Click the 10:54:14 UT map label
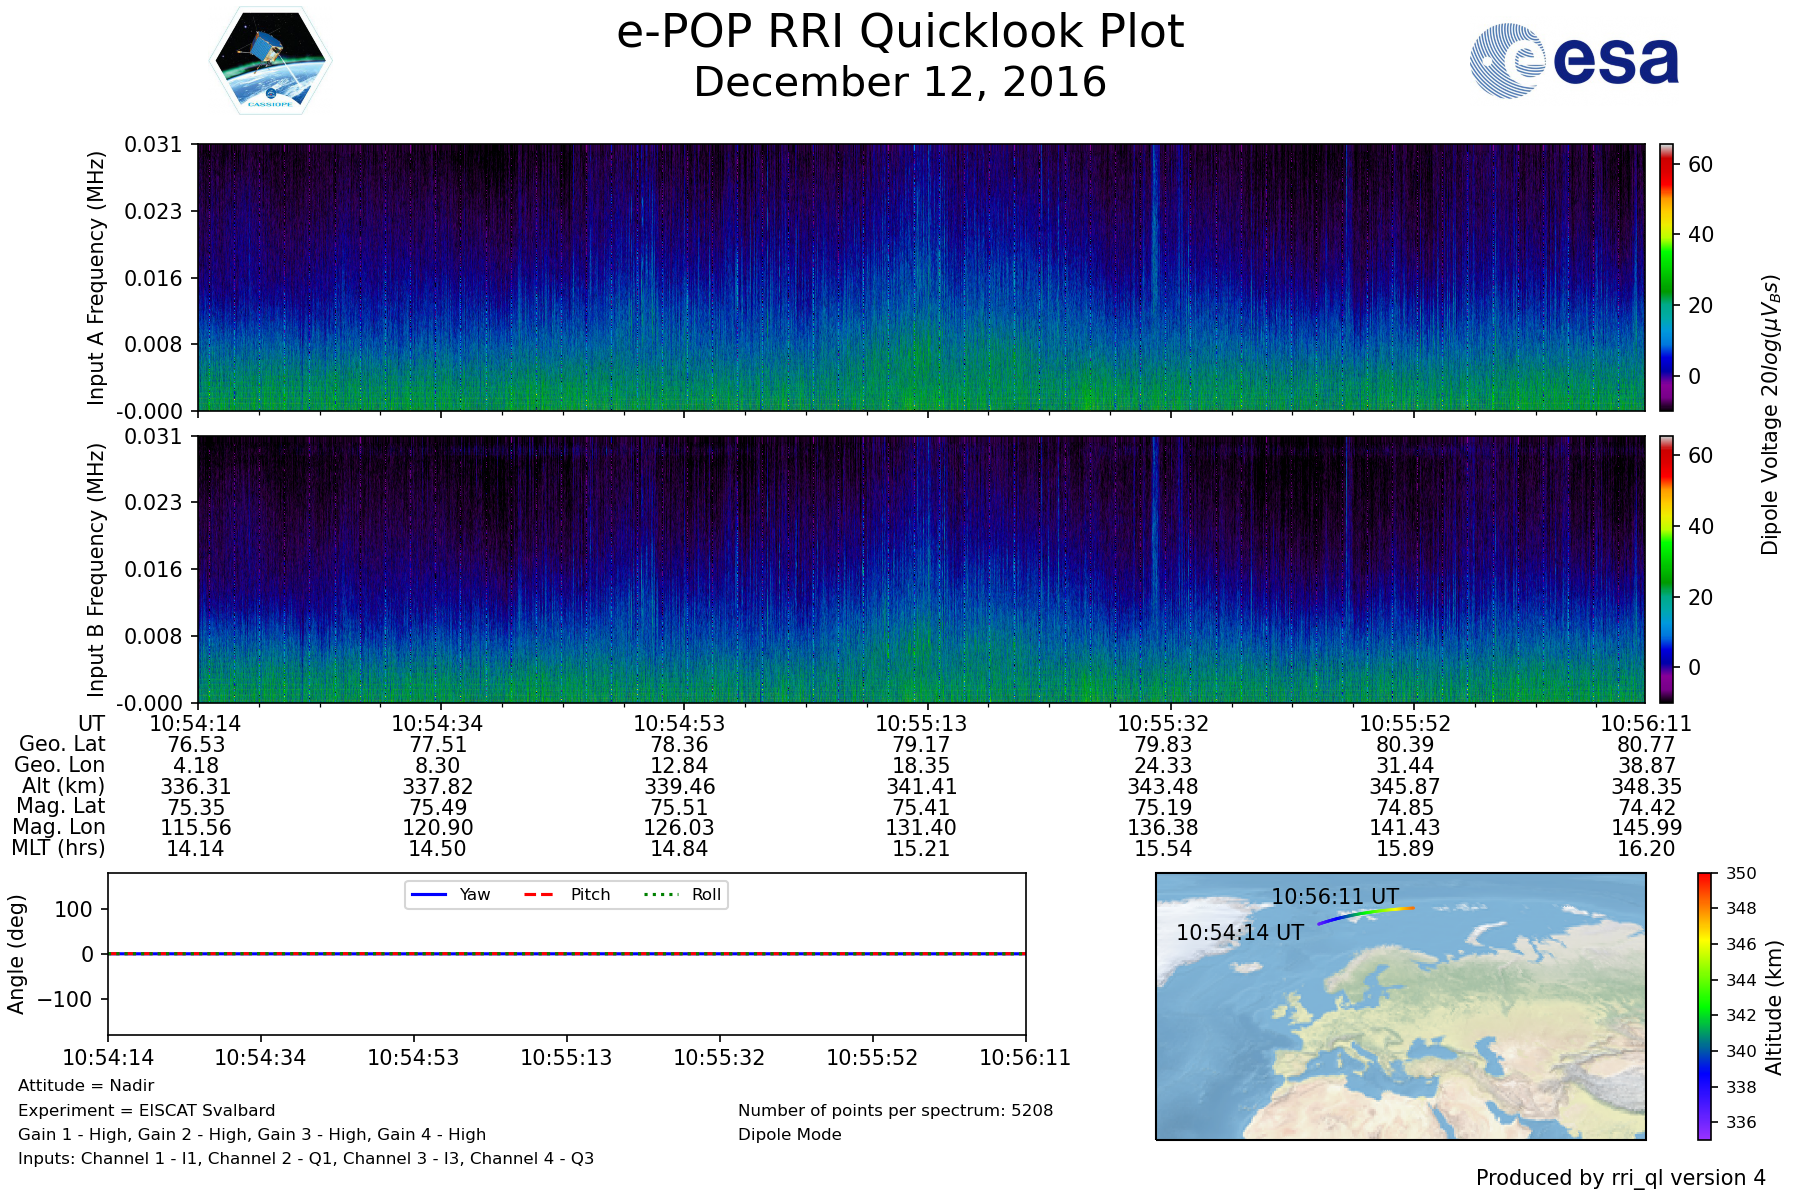Image resolution: width=1800 pixels, height=1200 pixels. coord(1239,932)
